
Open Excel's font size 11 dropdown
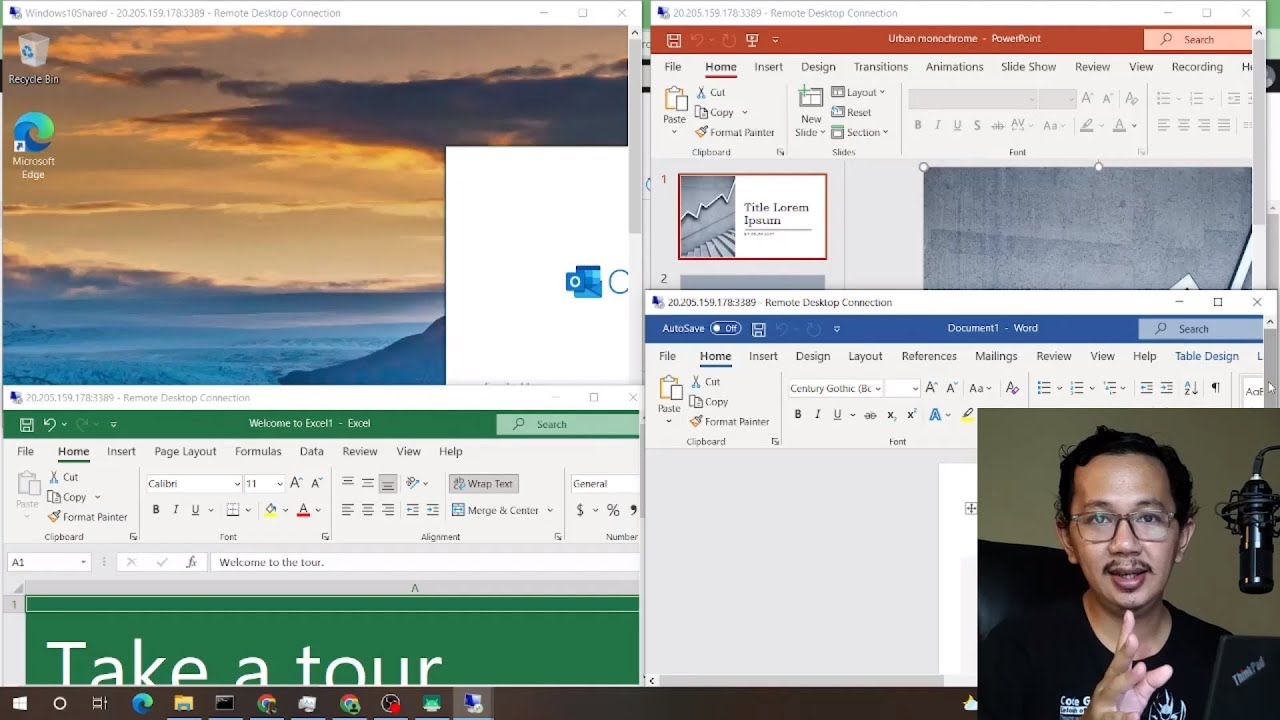point(279,484)
